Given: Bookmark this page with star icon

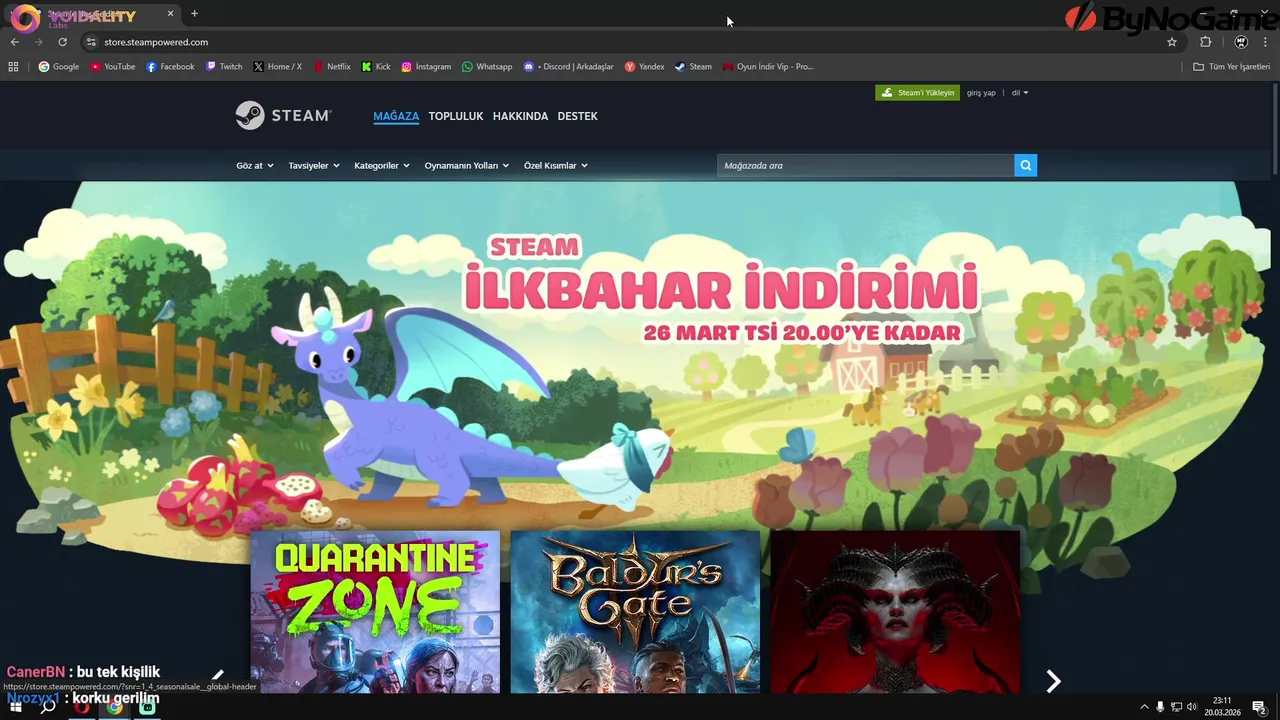Looking at the screenshot, I should tap(1172, 42).
